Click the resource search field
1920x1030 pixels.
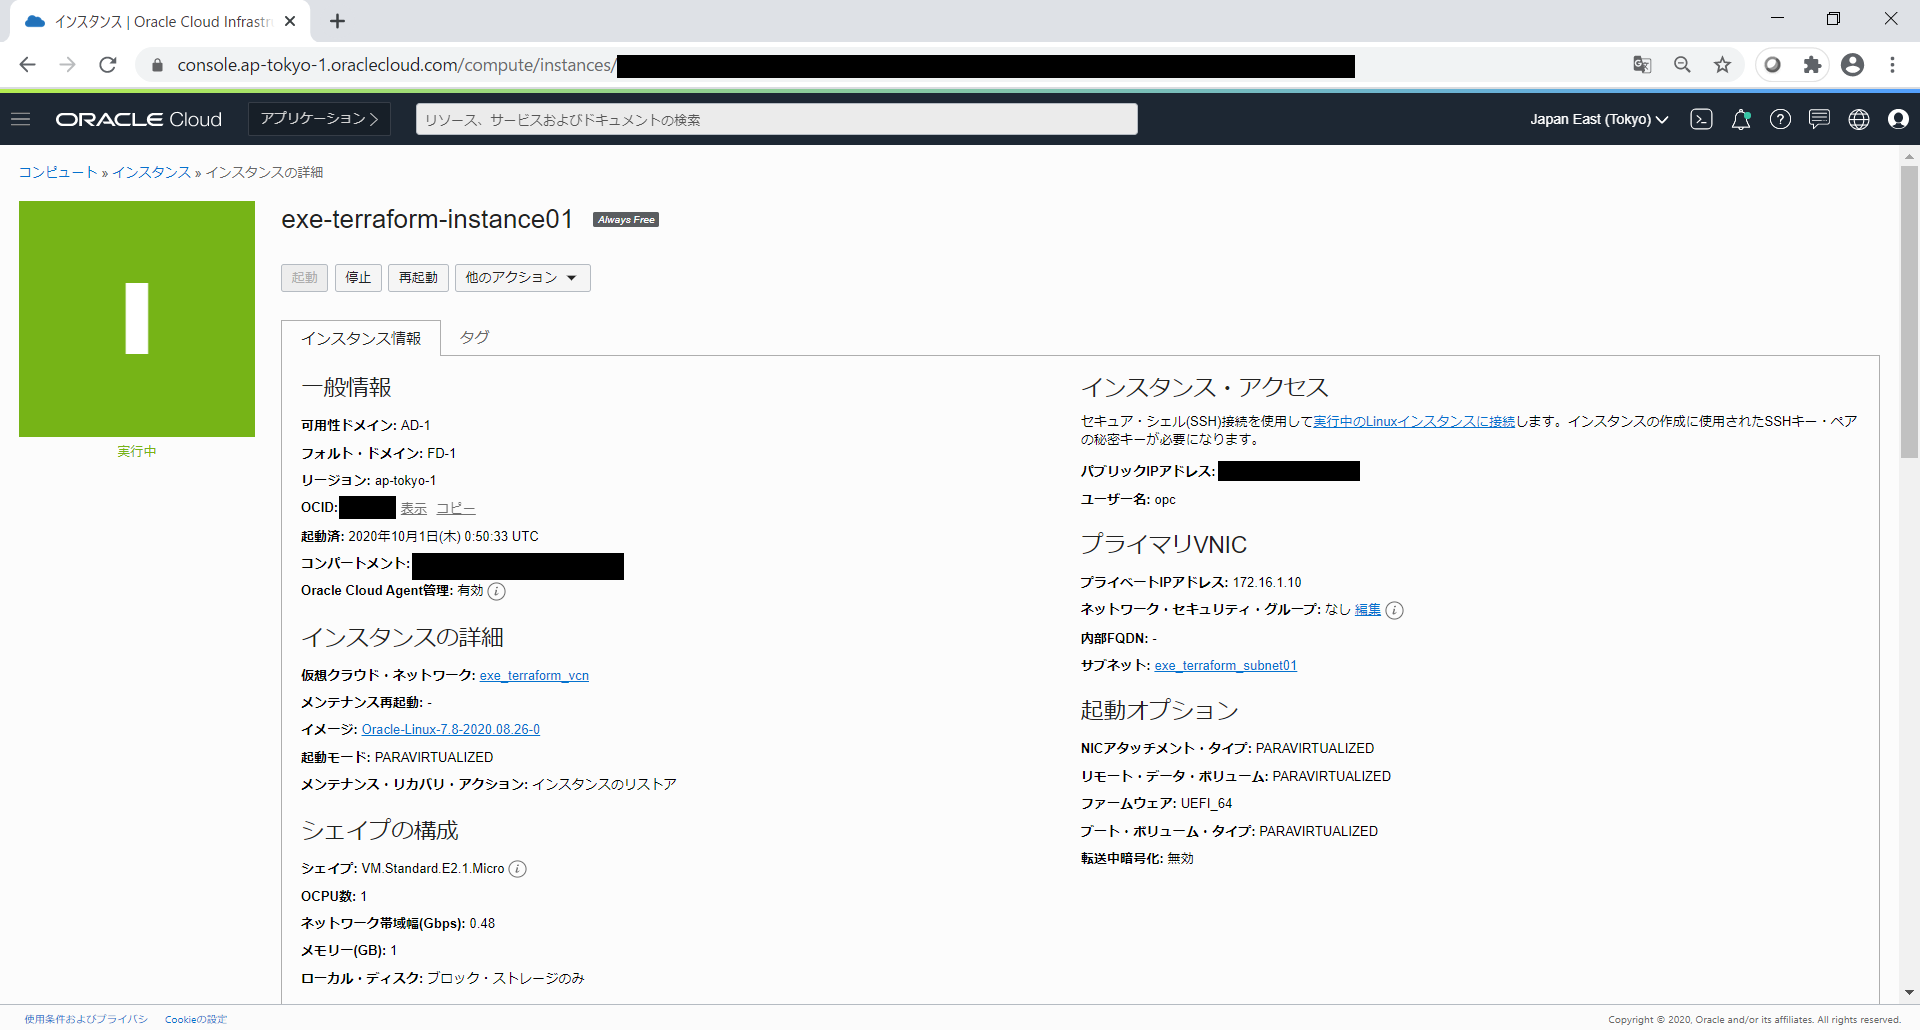[776, 119]
